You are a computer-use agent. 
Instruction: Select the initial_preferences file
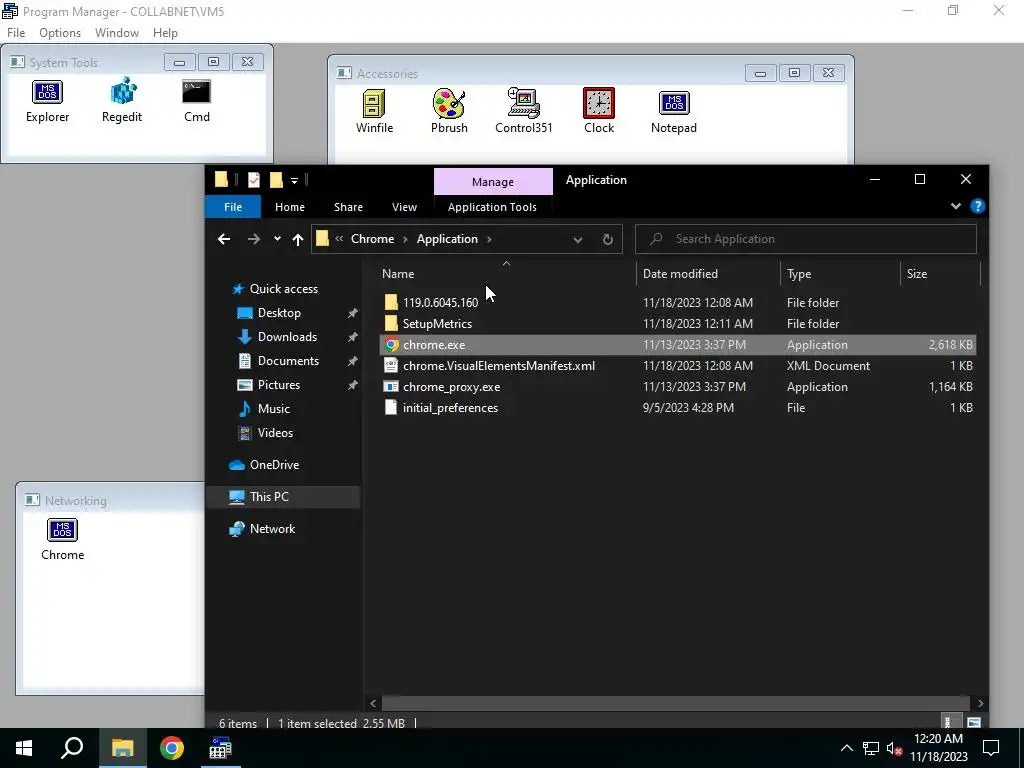pos(677,408)
